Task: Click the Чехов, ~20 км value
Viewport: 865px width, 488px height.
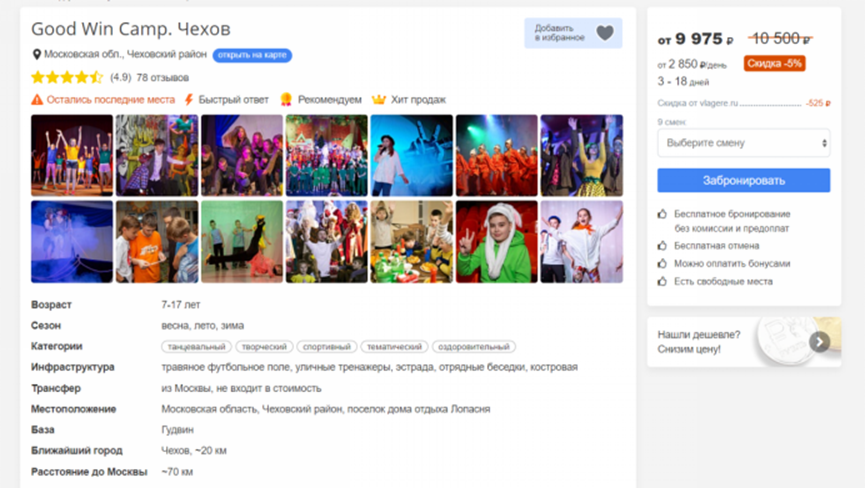Action: [x=194, y=451]
